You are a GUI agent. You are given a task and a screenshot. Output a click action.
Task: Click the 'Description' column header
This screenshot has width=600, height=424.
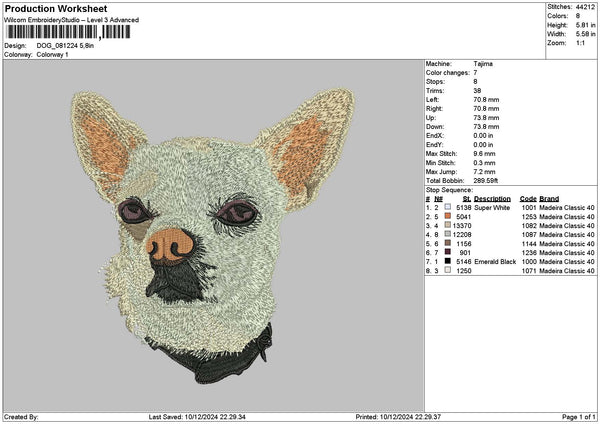click(x=492, y=199)
